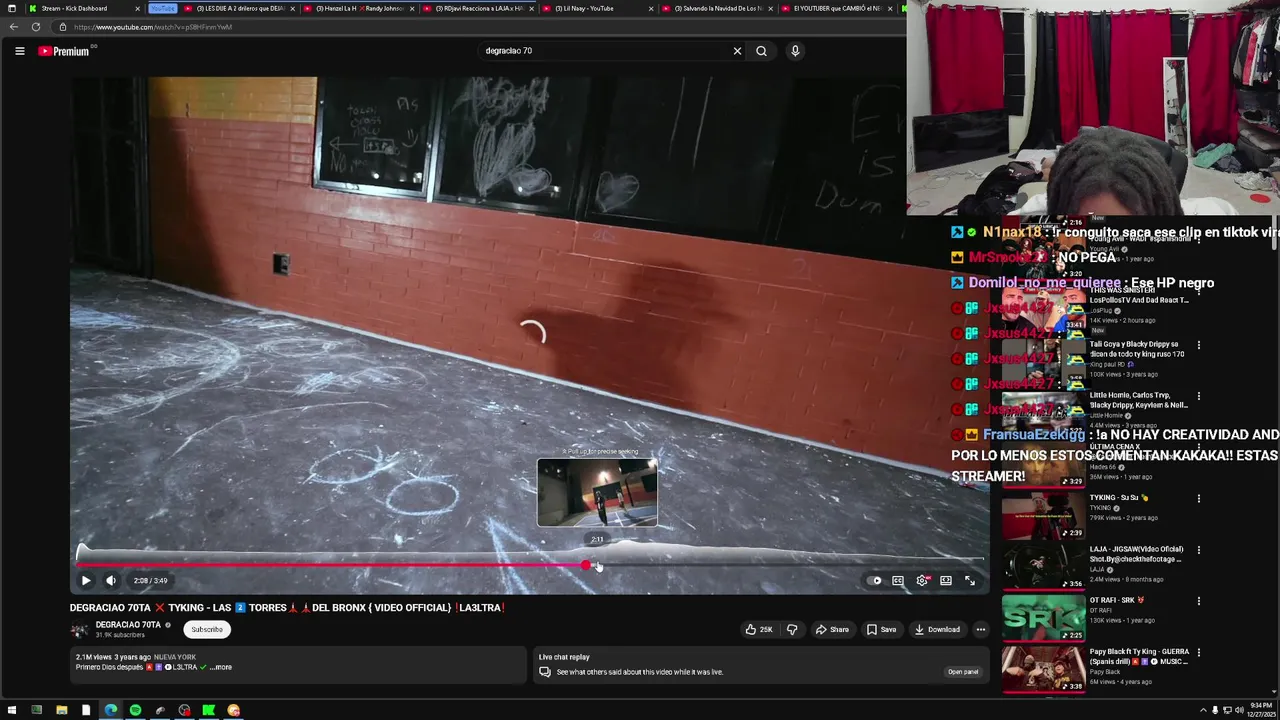Open TYKING - Su Su video thumbnail
Viewport: 1280px width, 720px height.
click(1043, 515)
